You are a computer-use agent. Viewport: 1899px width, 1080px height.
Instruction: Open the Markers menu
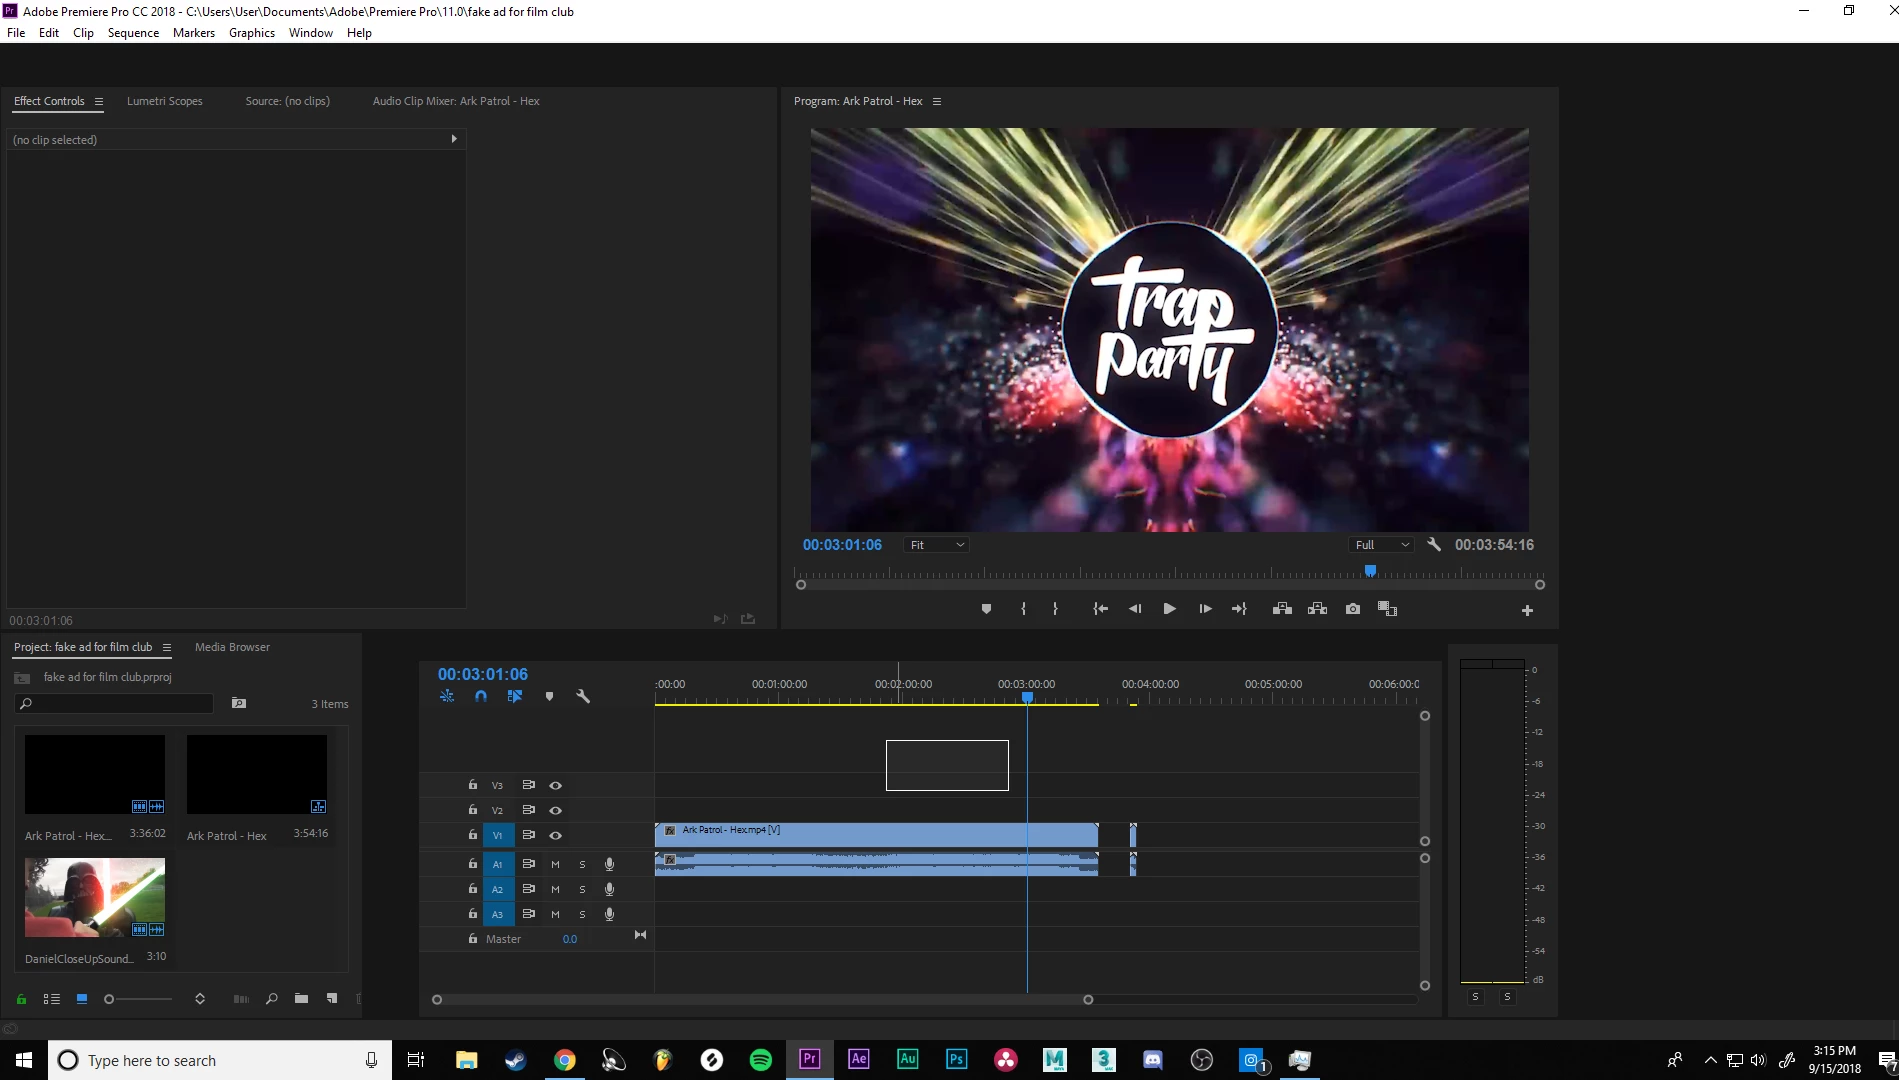click(x=194, y=33)
